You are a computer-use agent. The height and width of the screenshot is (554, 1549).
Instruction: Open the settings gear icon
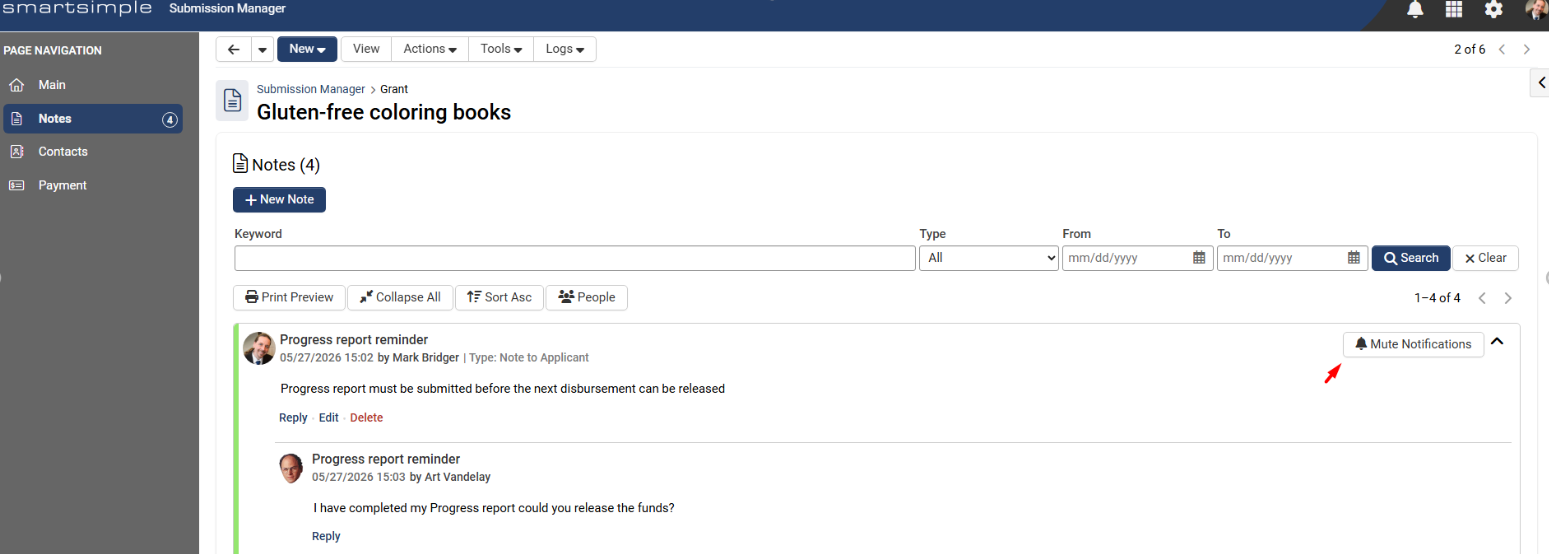[1493, 9]
